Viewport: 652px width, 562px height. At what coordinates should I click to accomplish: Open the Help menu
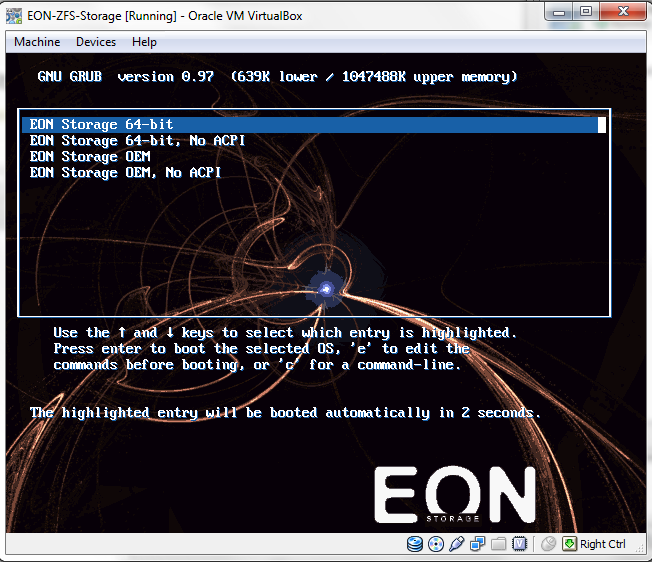(x=144, y=42)
